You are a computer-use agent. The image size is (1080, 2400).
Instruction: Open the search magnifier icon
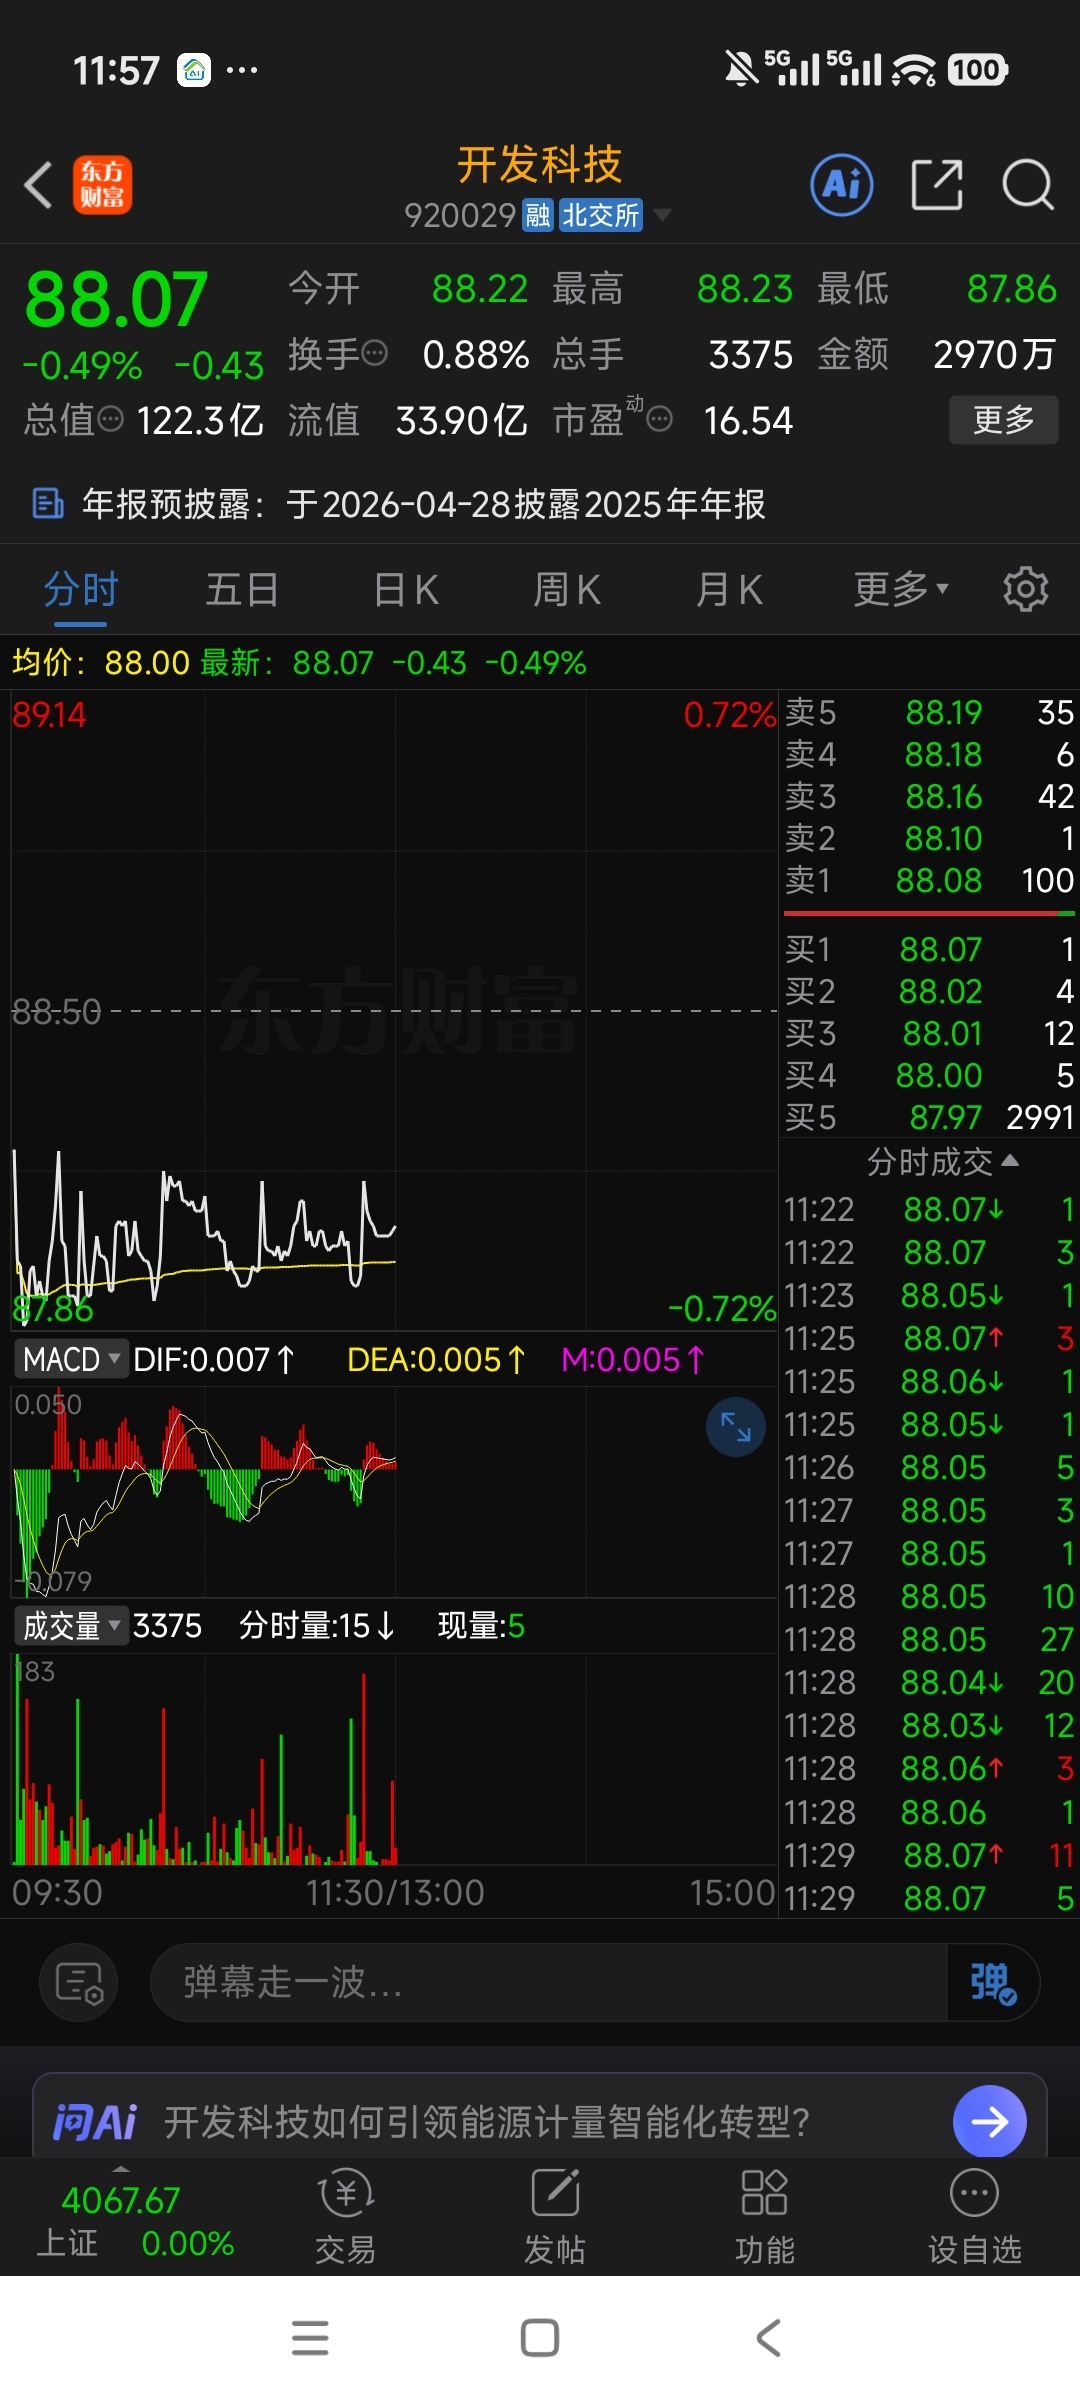pos(1028,185)
